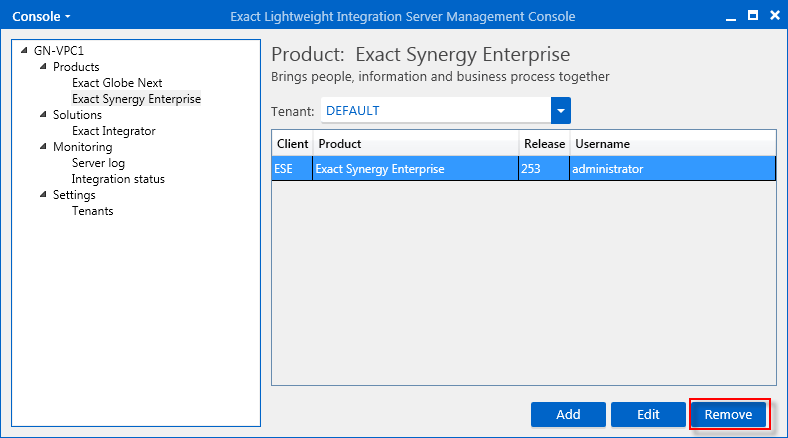Click the DEFAULT tenant field
788x438 pixels.
[x=436, y=111]
